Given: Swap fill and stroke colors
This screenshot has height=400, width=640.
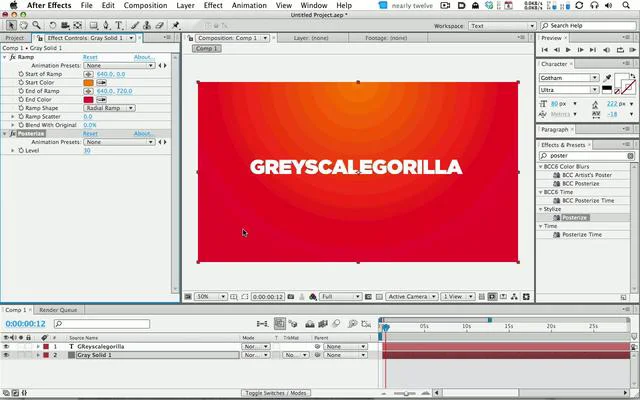Looking at the screenshot, I should [632, 76].
